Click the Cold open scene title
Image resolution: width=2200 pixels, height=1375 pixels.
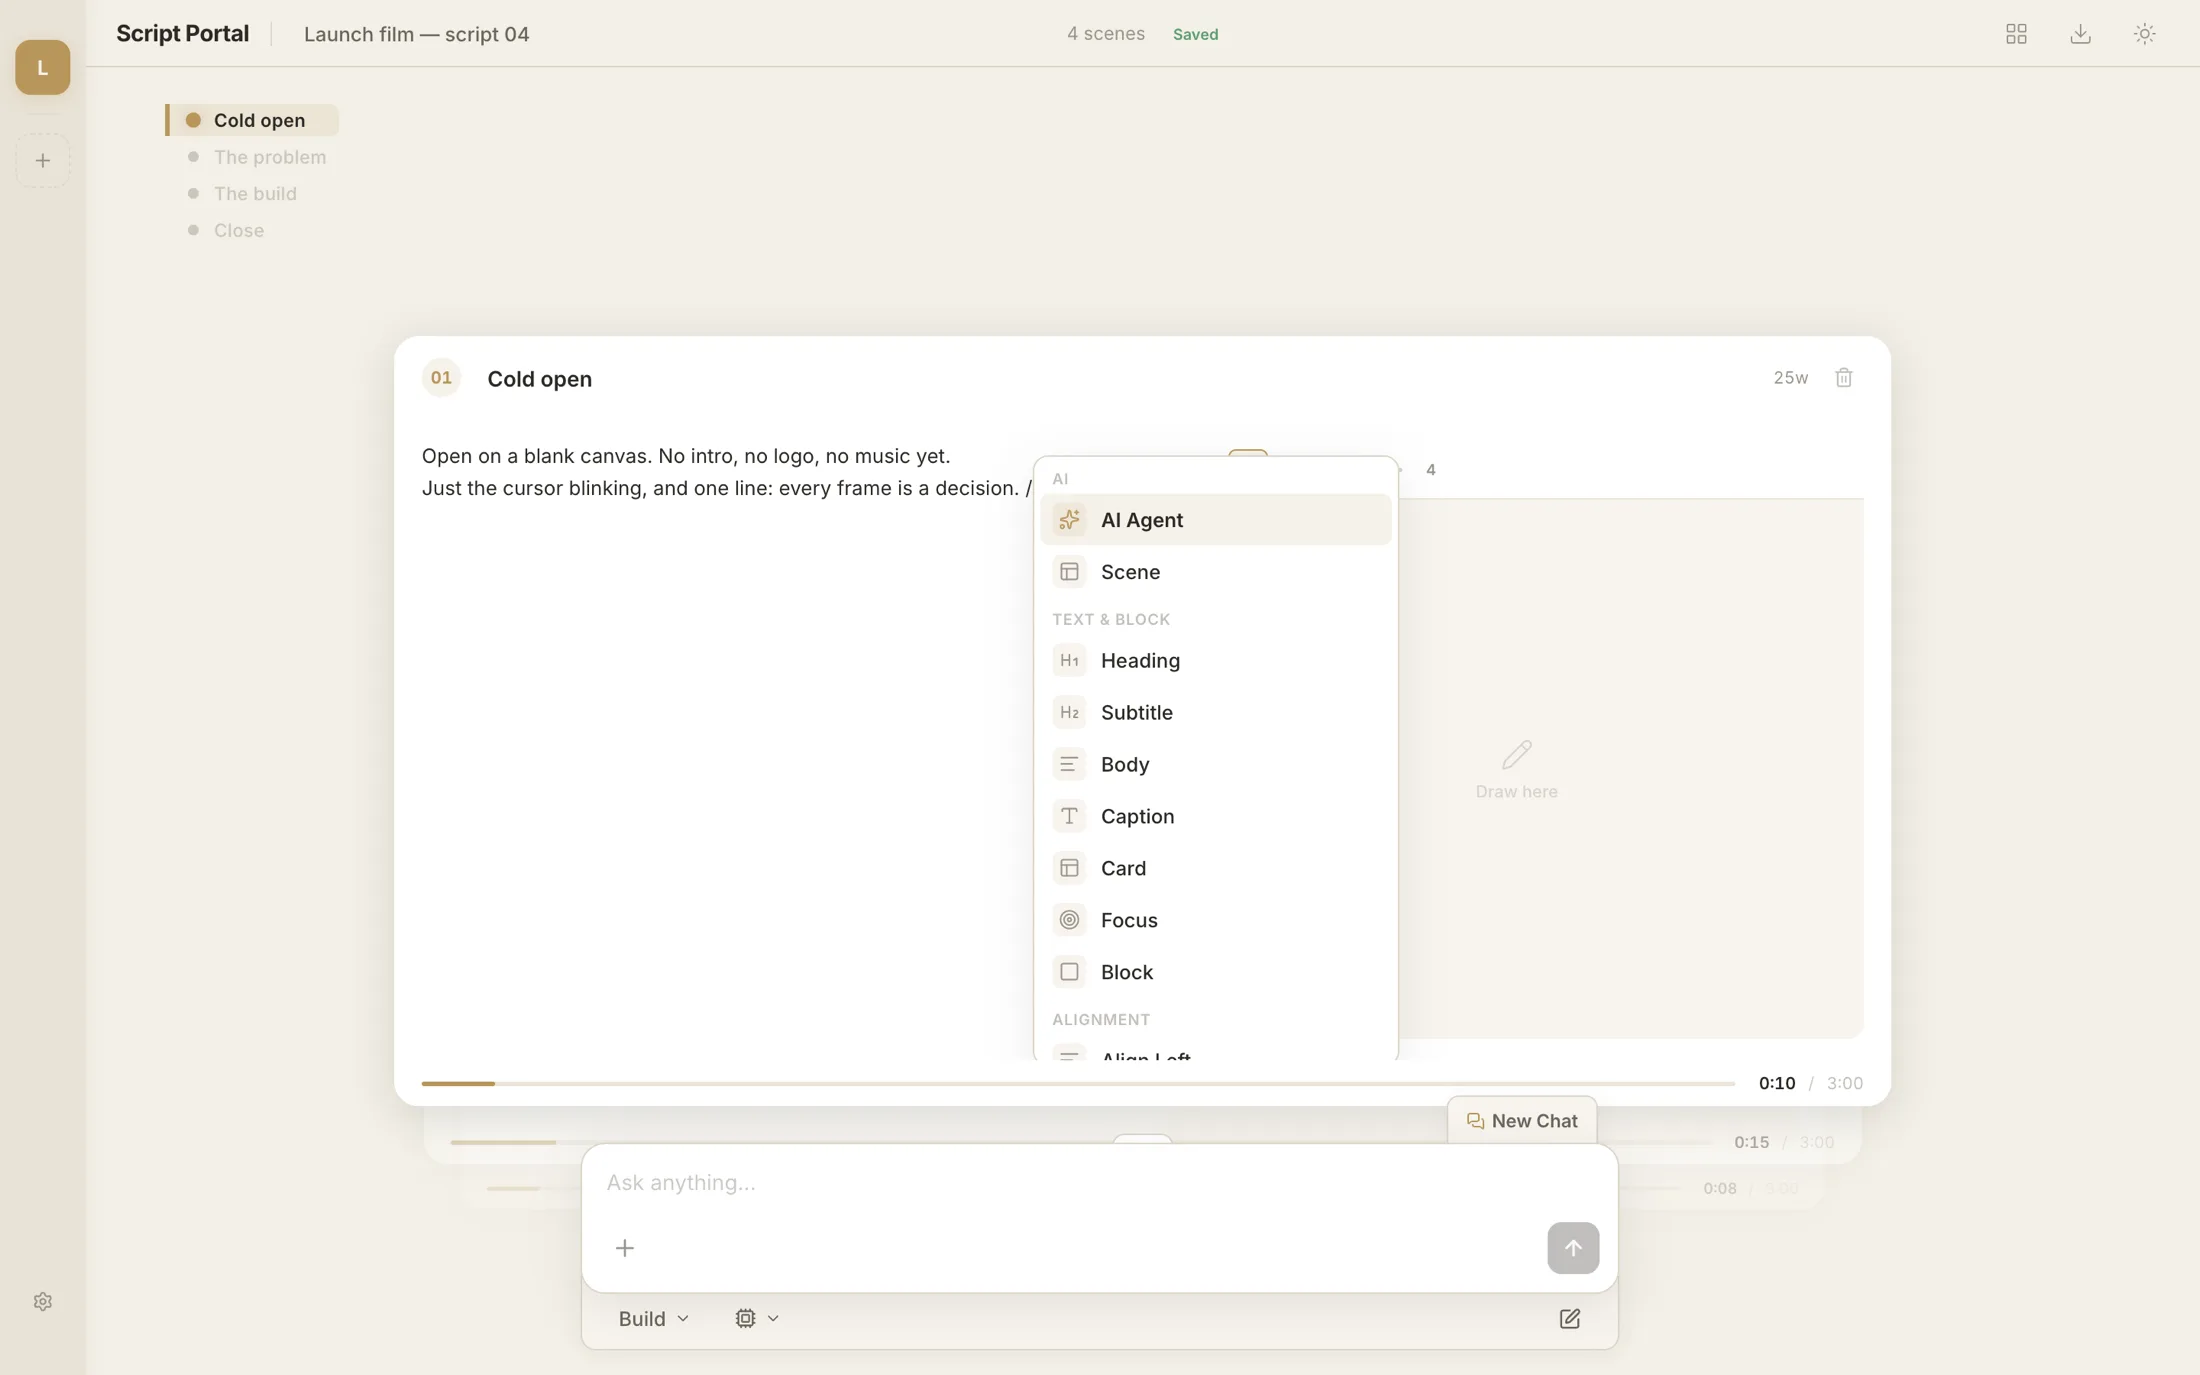click(539, 379)
